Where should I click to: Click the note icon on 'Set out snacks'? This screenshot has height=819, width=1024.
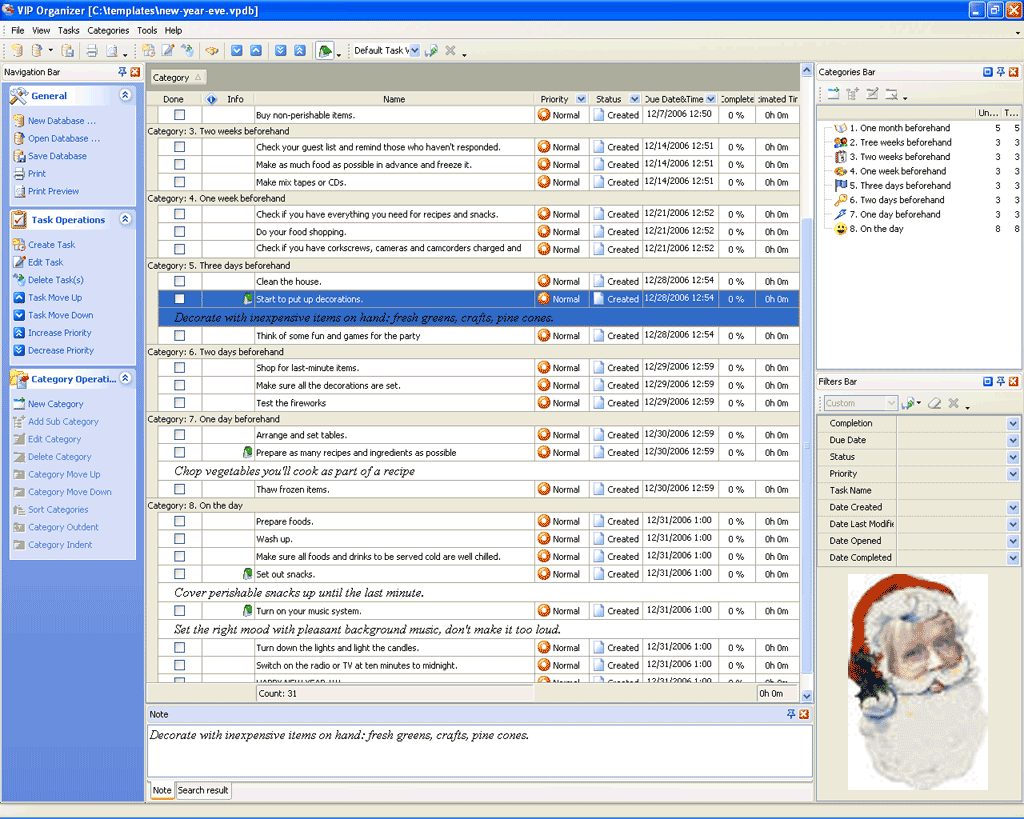coord(247,574)
